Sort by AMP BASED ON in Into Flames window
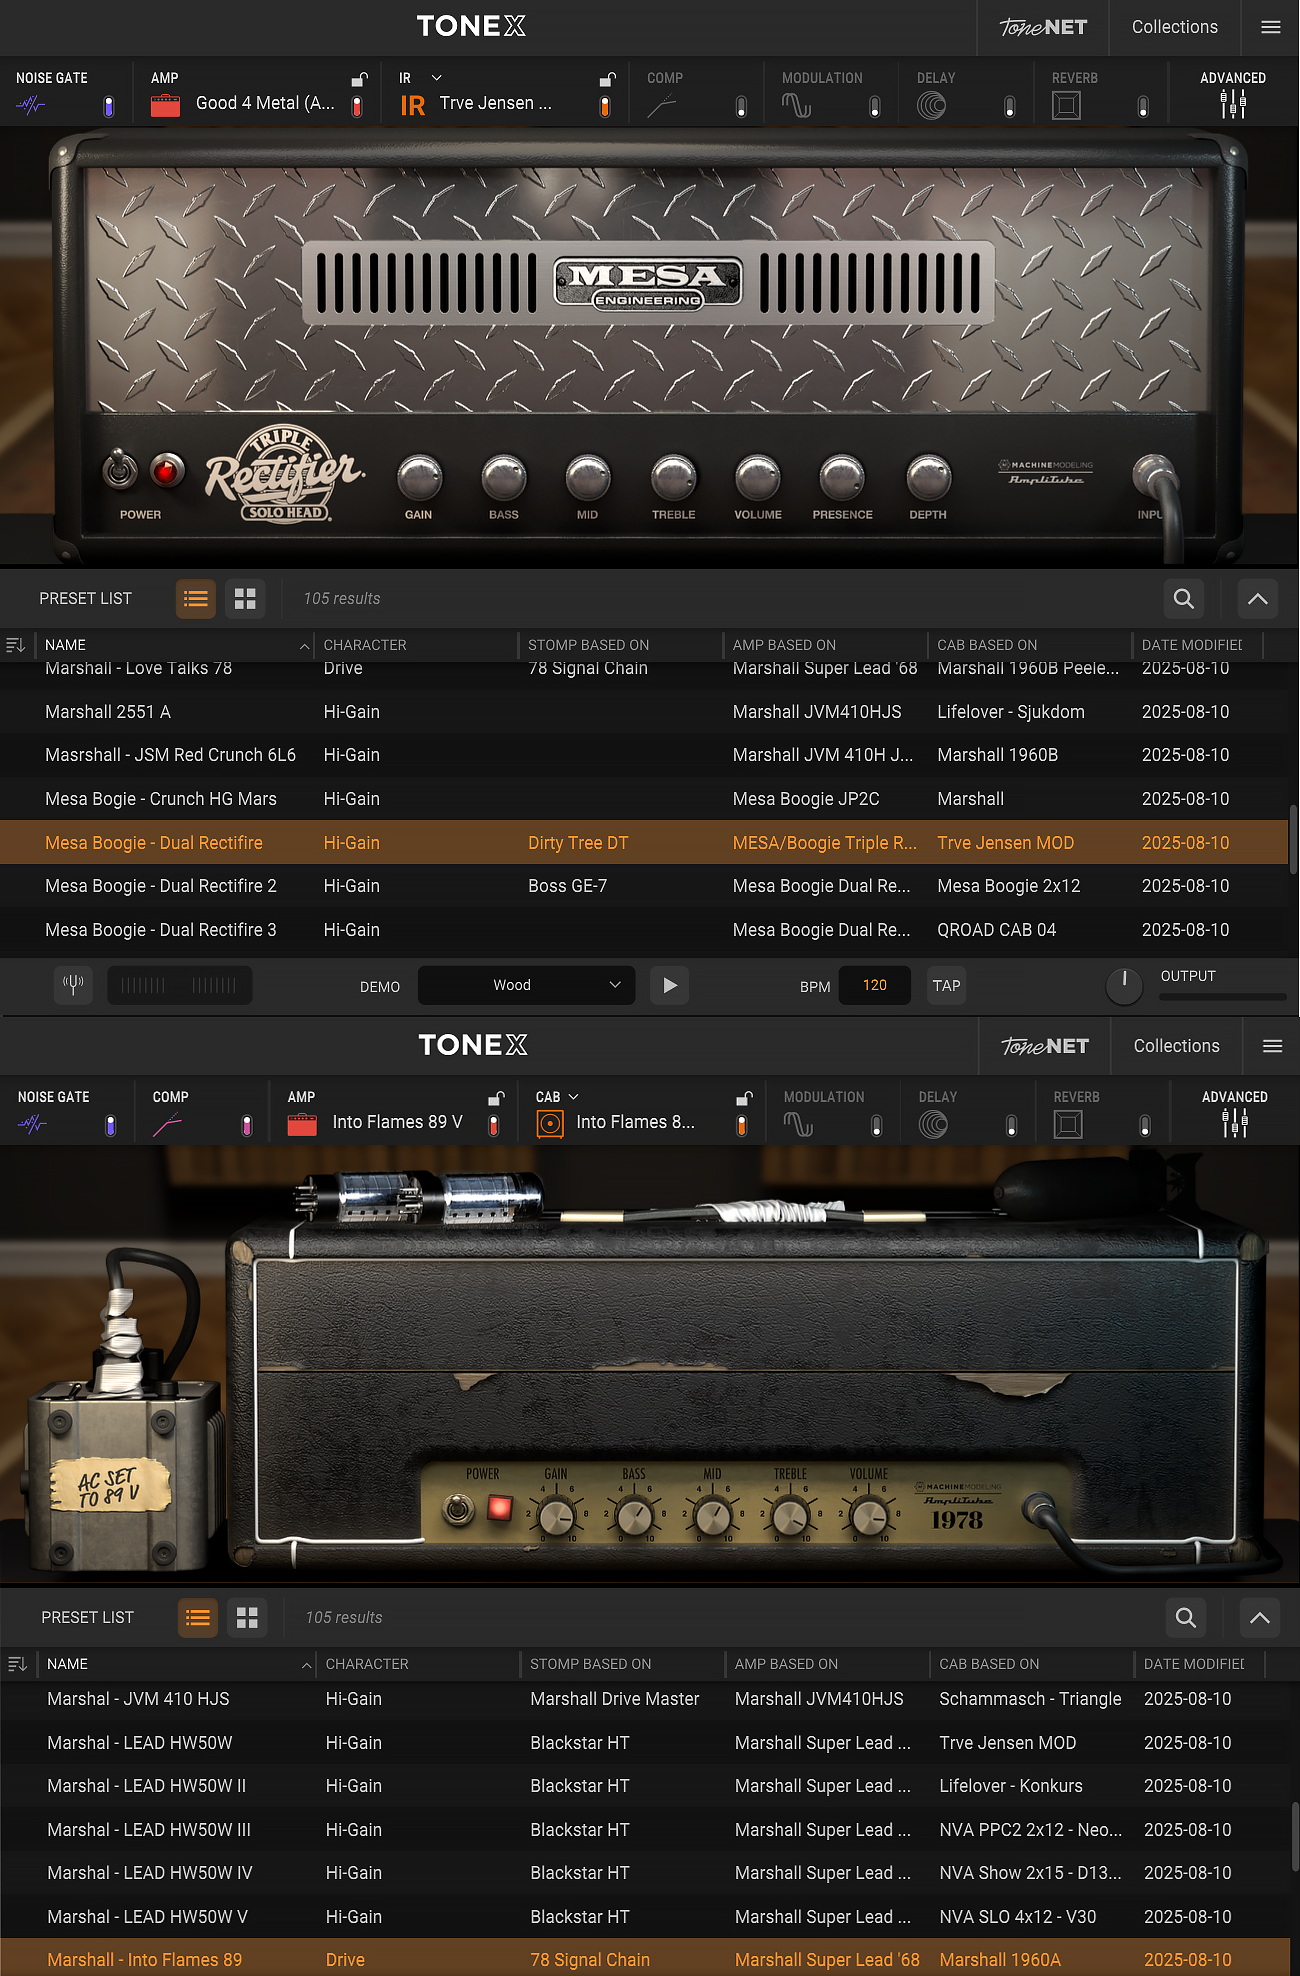Viewport: 1300px width, 1976px height. pyautogui.click(x=787, y=1664)
